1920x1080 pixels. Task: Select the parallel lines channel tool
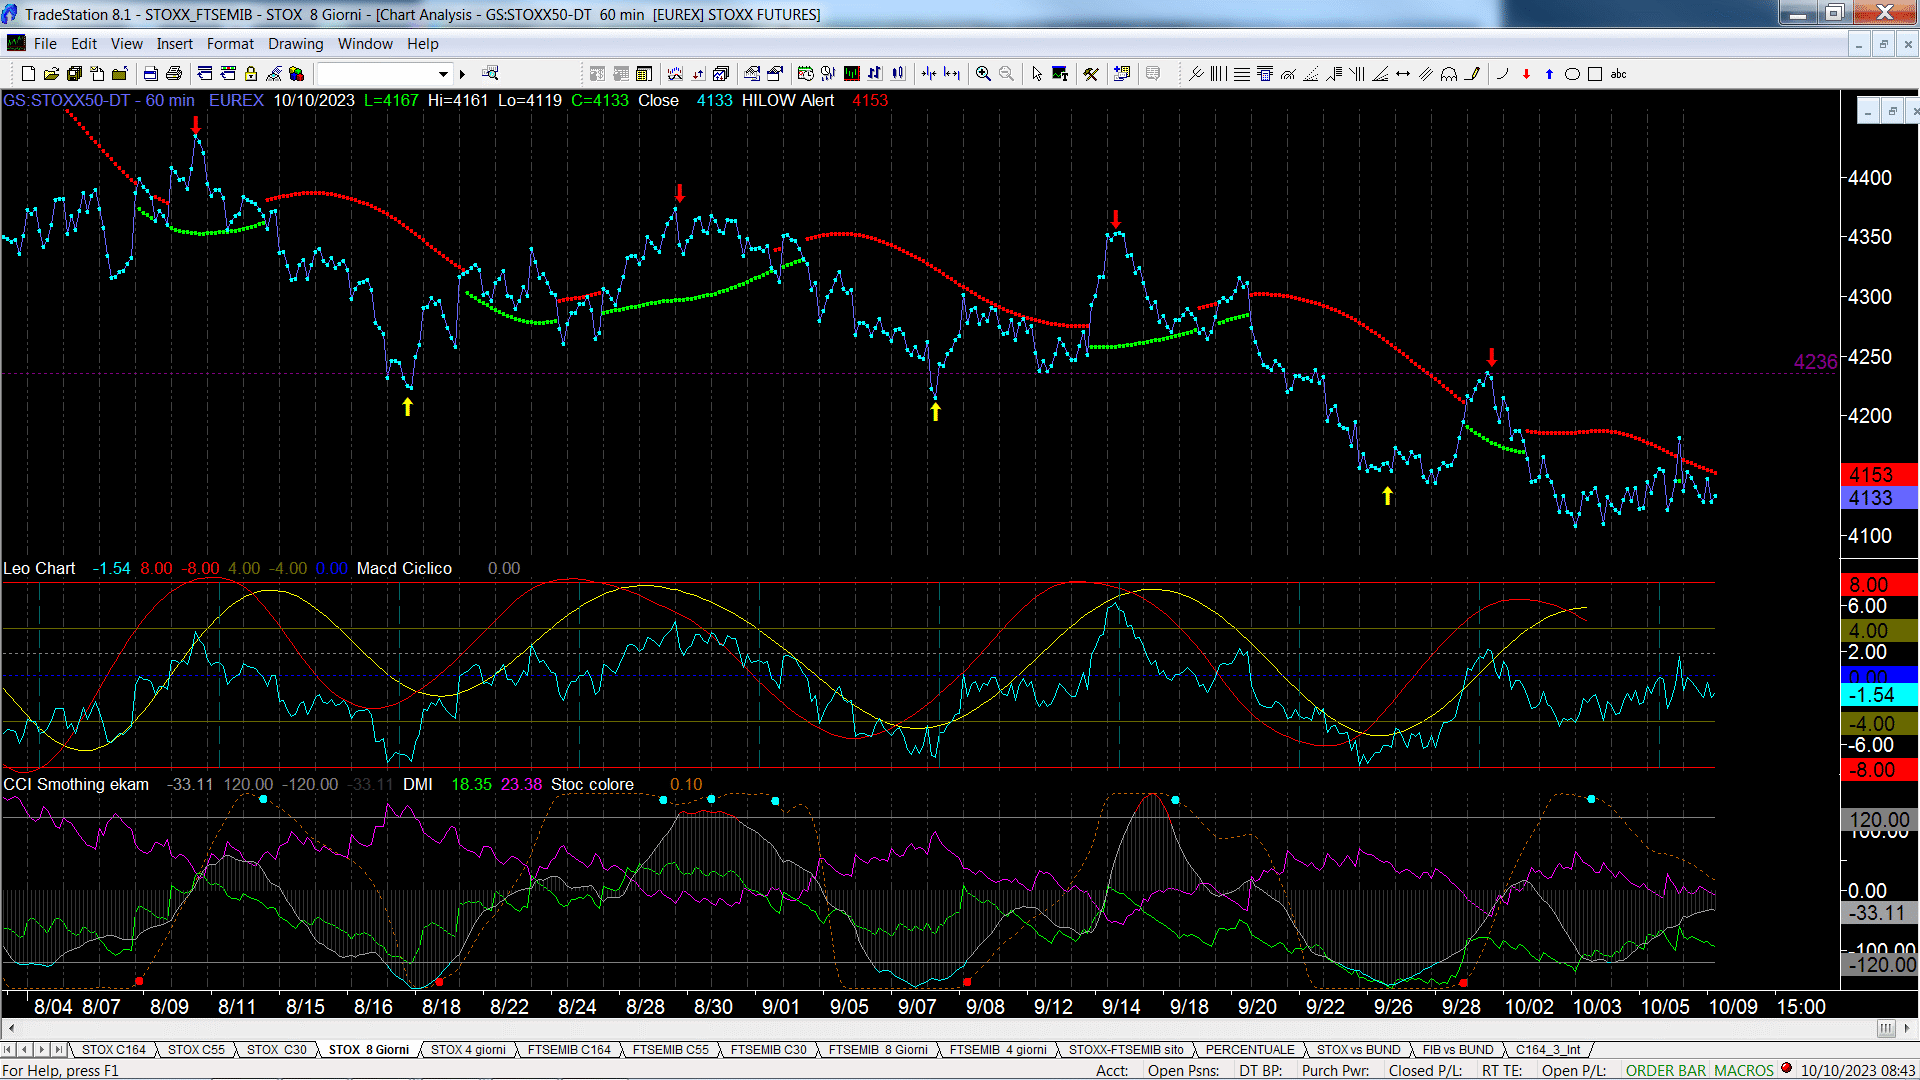point(1426,74)
